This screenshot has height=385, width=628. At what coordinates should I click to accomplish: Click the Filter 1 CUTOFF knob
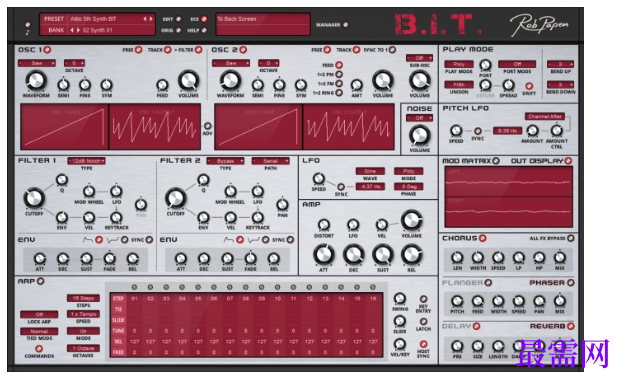click(x=34, y=198)
